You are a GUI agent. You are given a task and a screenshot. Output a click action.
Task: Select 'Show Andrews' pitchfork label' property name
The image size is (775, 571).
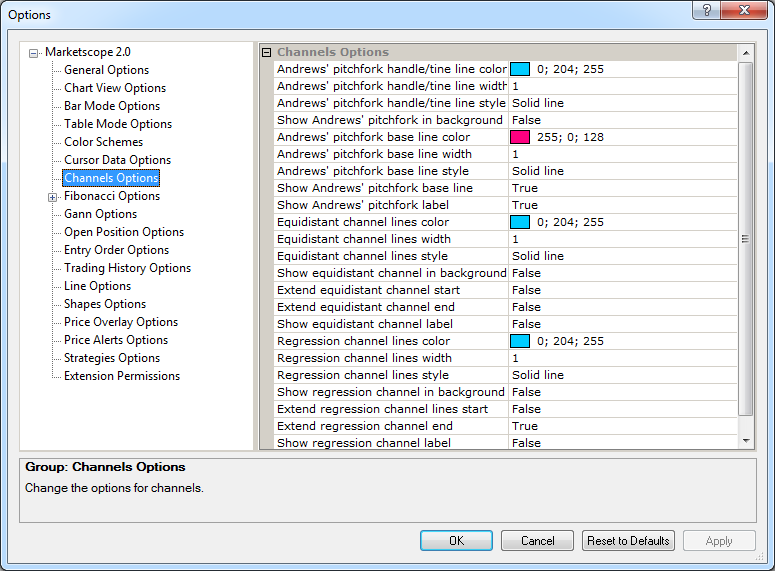[363, 205]
